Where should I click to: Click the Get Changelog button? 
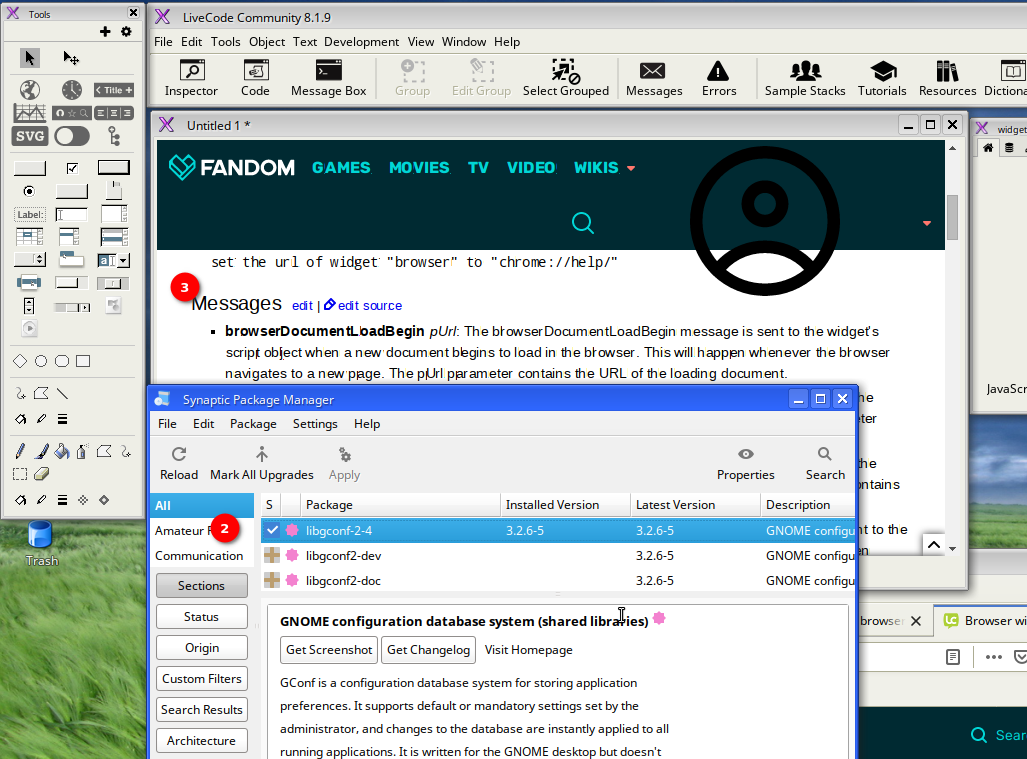pos(428,650)
